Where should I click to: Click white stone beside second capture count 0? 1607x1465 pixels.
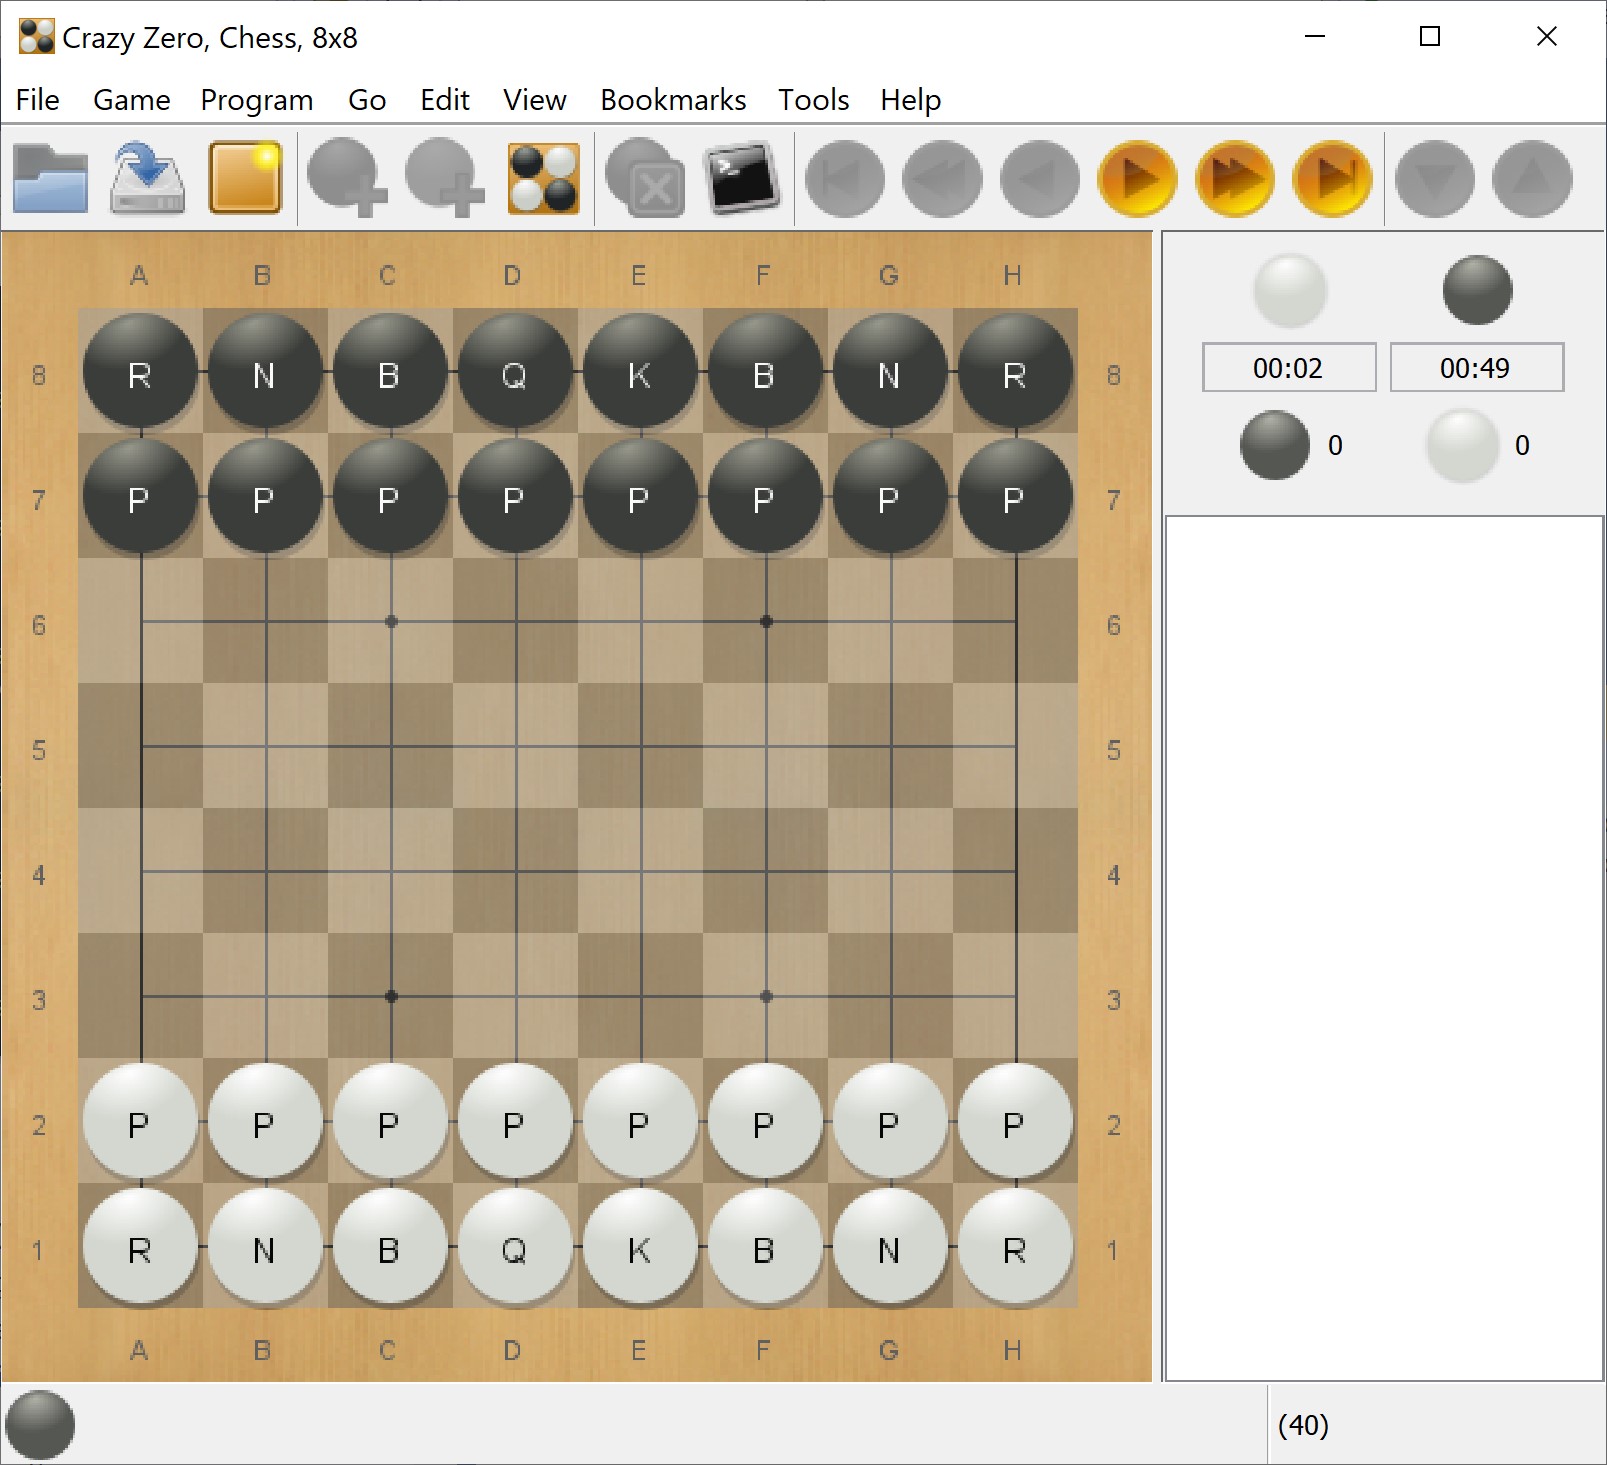click(x=1462, y=445)
